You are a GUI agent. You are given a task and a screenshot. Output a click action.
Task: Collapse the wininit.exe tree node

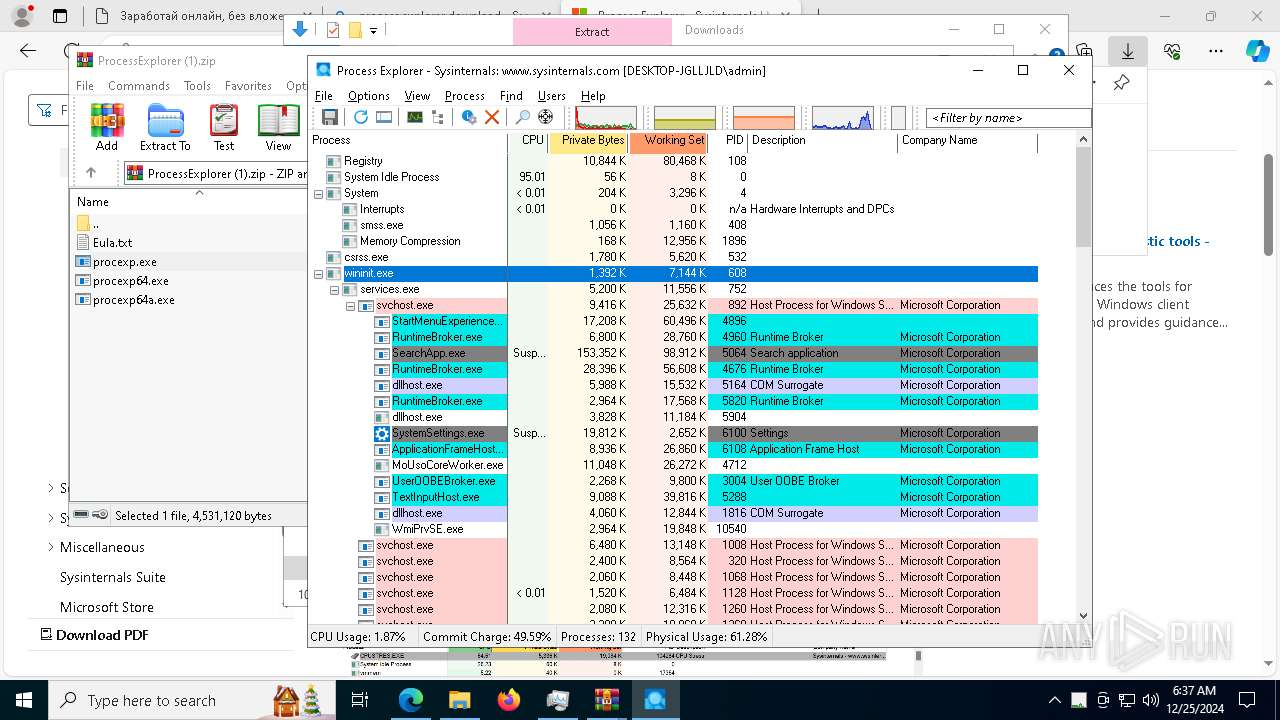tap(318, 273)
